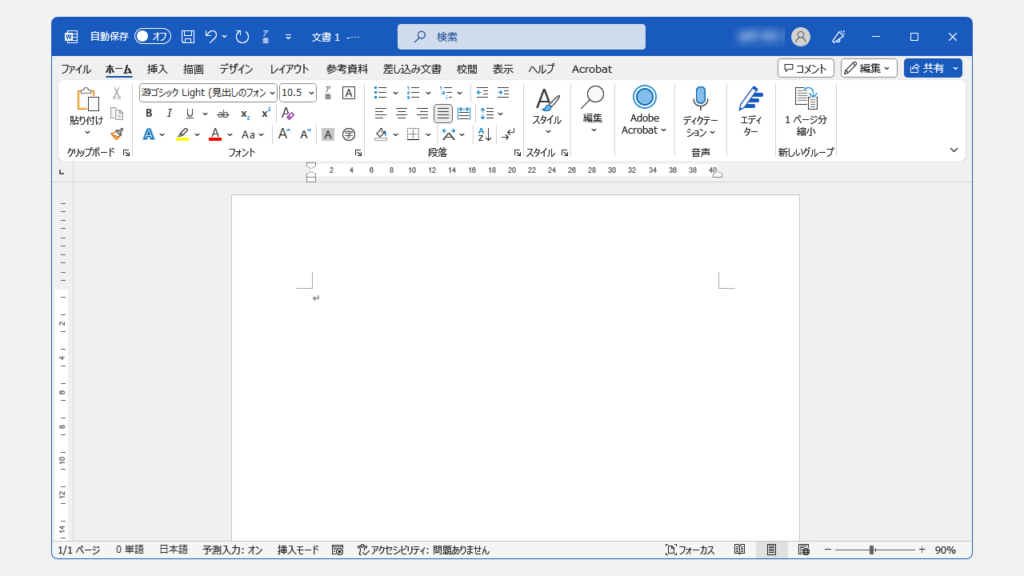
Task: Click the Format Painter brush icon
Action: point(117,133)
